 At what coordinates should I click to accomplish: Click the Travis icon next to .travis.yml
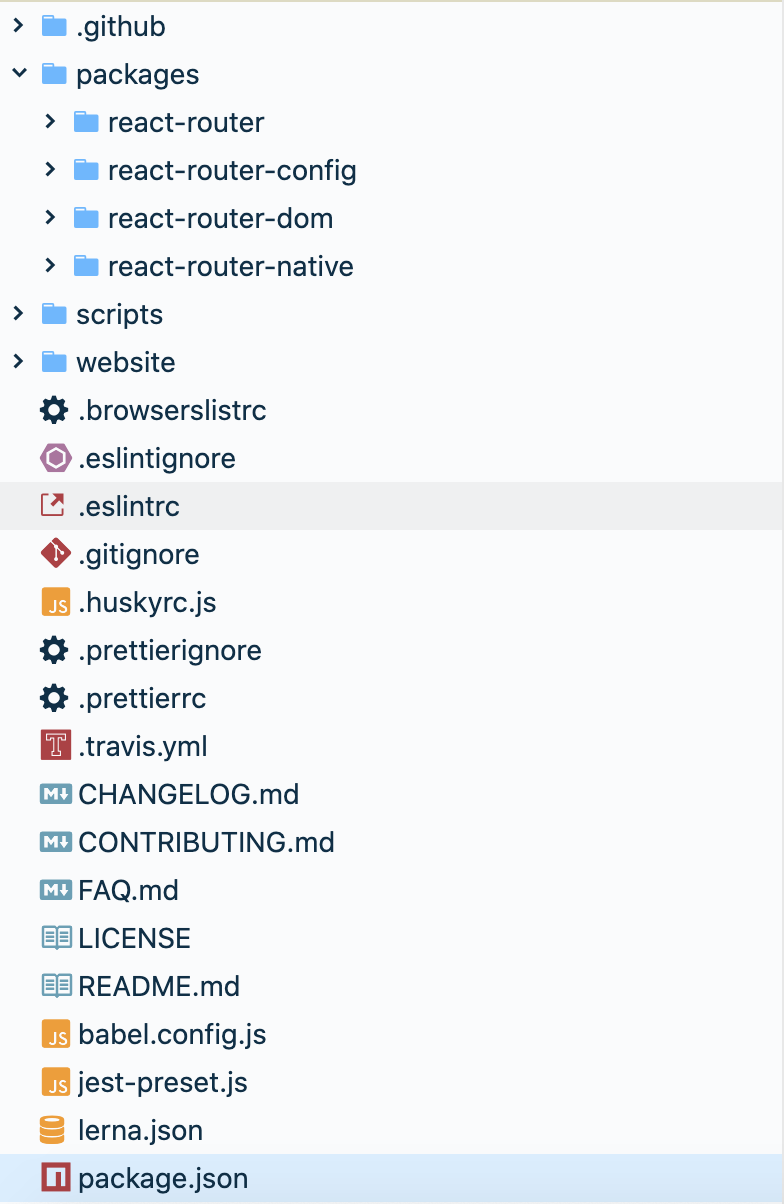pos(54,746)
